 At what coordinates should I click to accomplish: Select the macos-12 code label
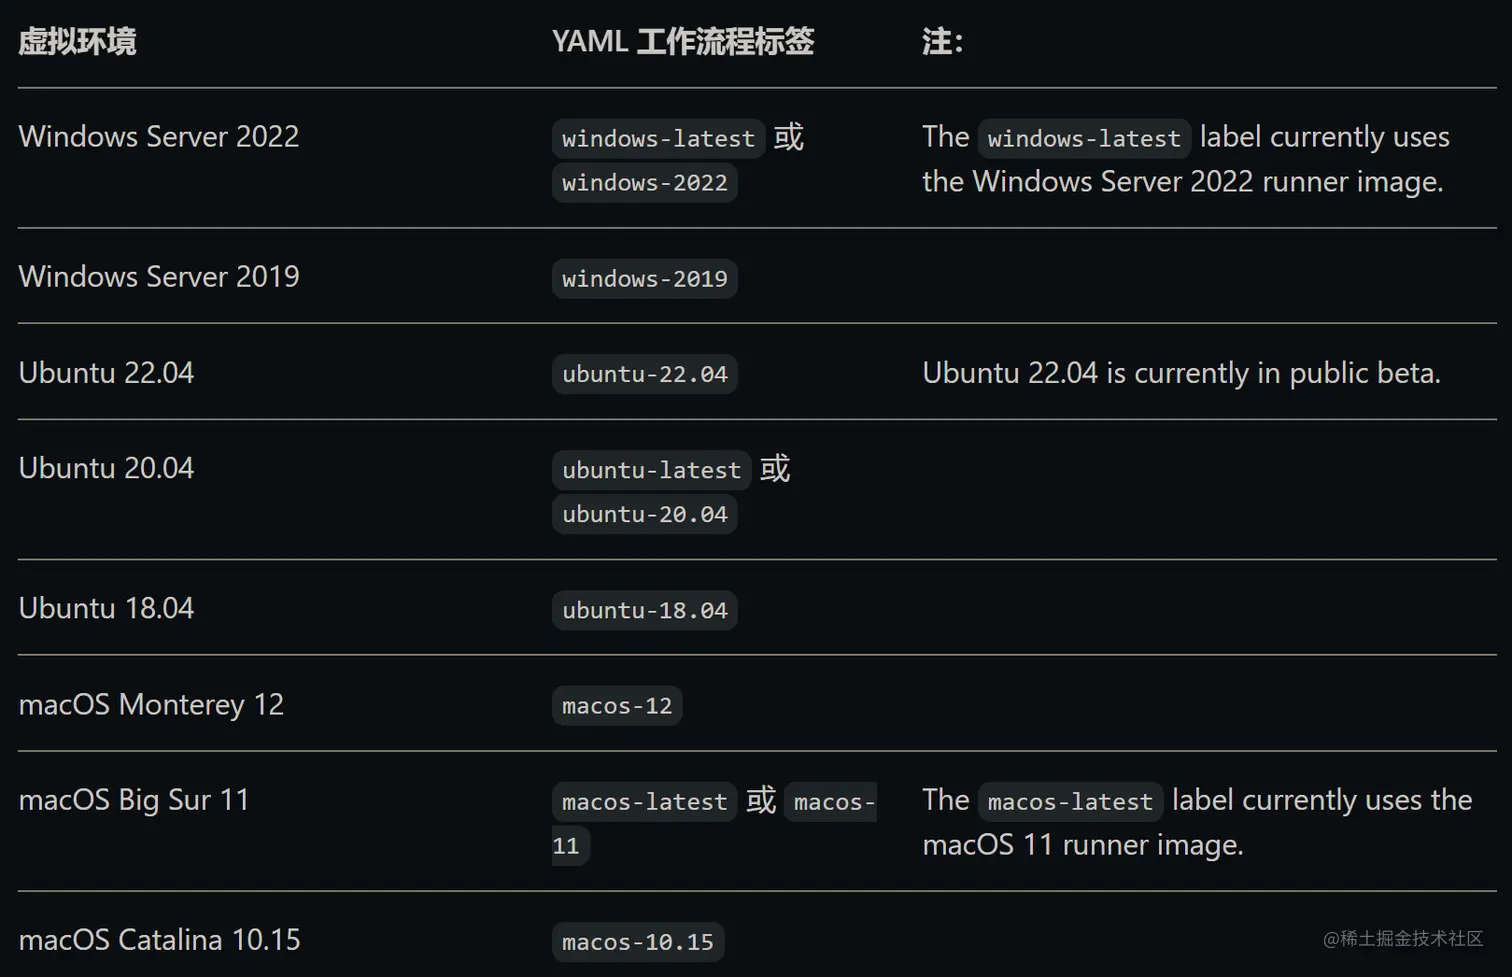[616, 706]
